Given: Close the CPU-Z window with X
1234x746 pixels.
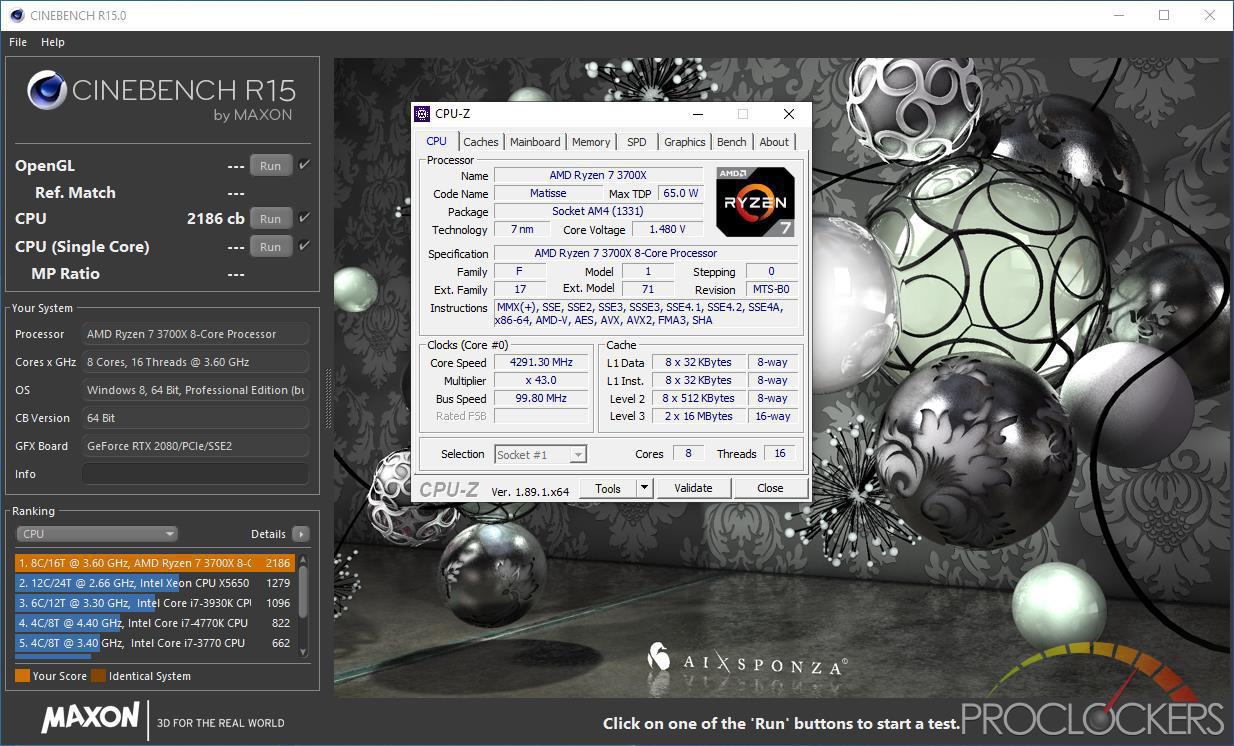Looking at the screenshot, I should coord(788,114).
